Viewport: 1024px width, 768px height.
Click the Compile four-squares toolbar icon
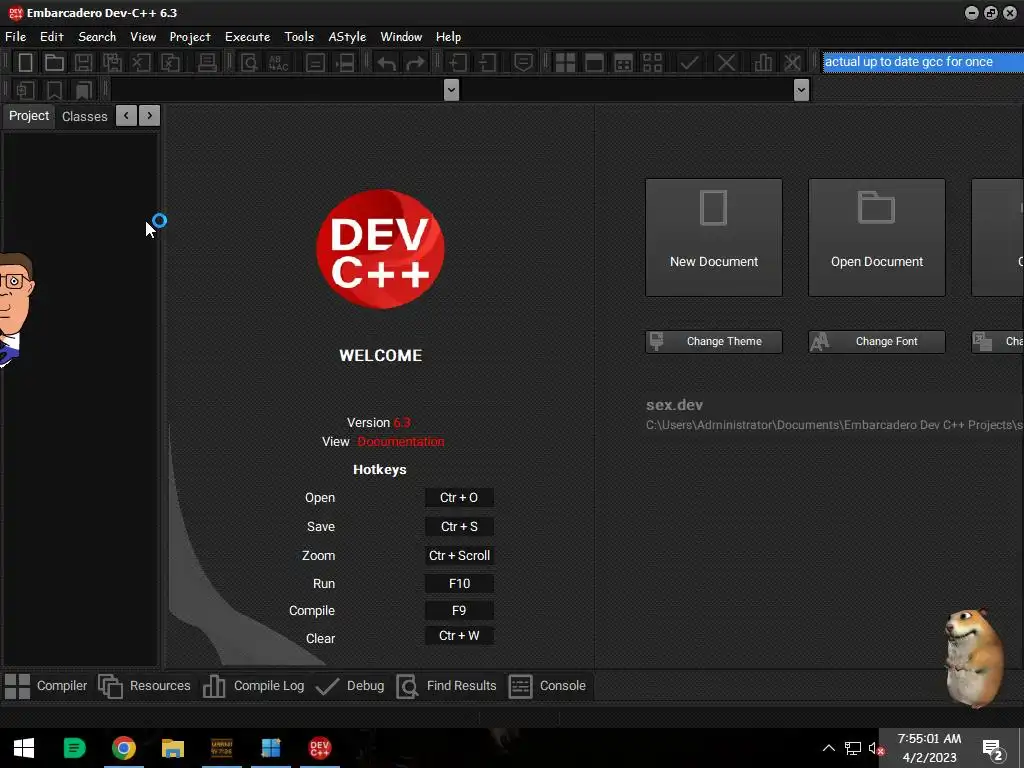pyautogui.click(x=565, y=63)
